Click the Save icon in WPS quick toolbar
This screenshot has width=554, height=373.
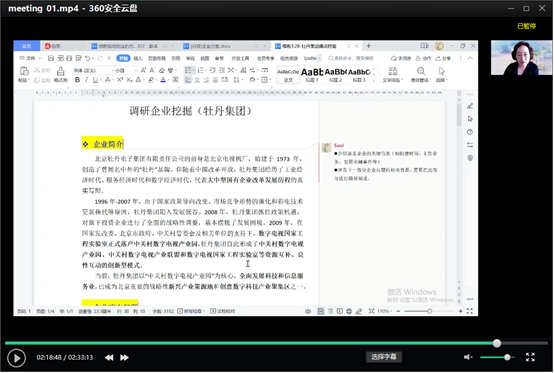[x=51, y=58]
